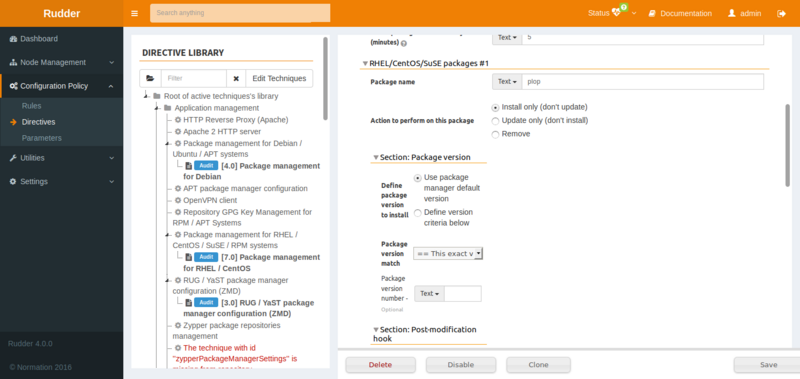Select the Remove action radio button

tap(495, 134)
